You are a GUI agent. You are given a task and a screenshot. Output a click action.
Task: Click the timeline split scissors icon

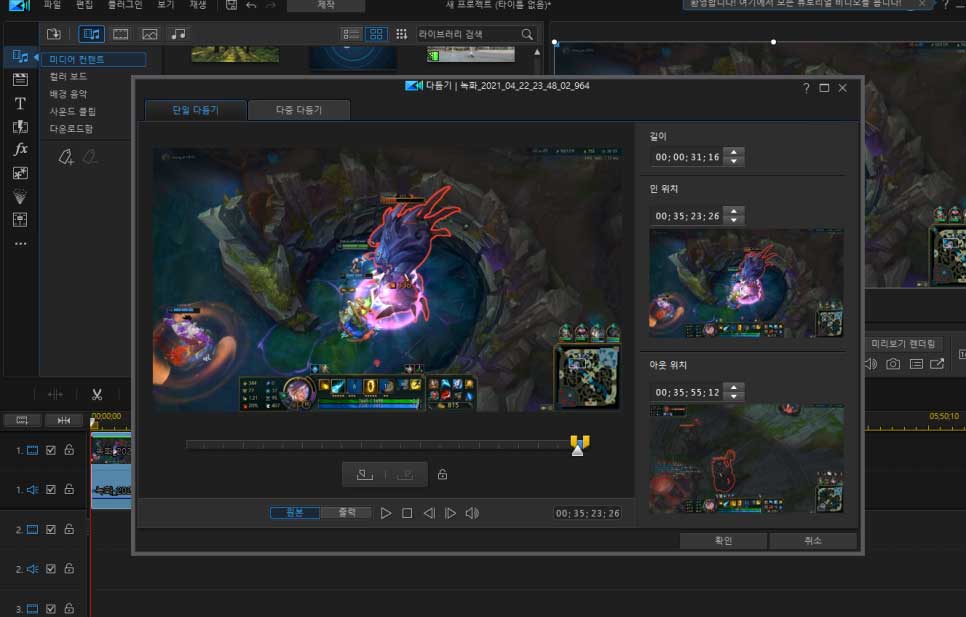(97, 394)
